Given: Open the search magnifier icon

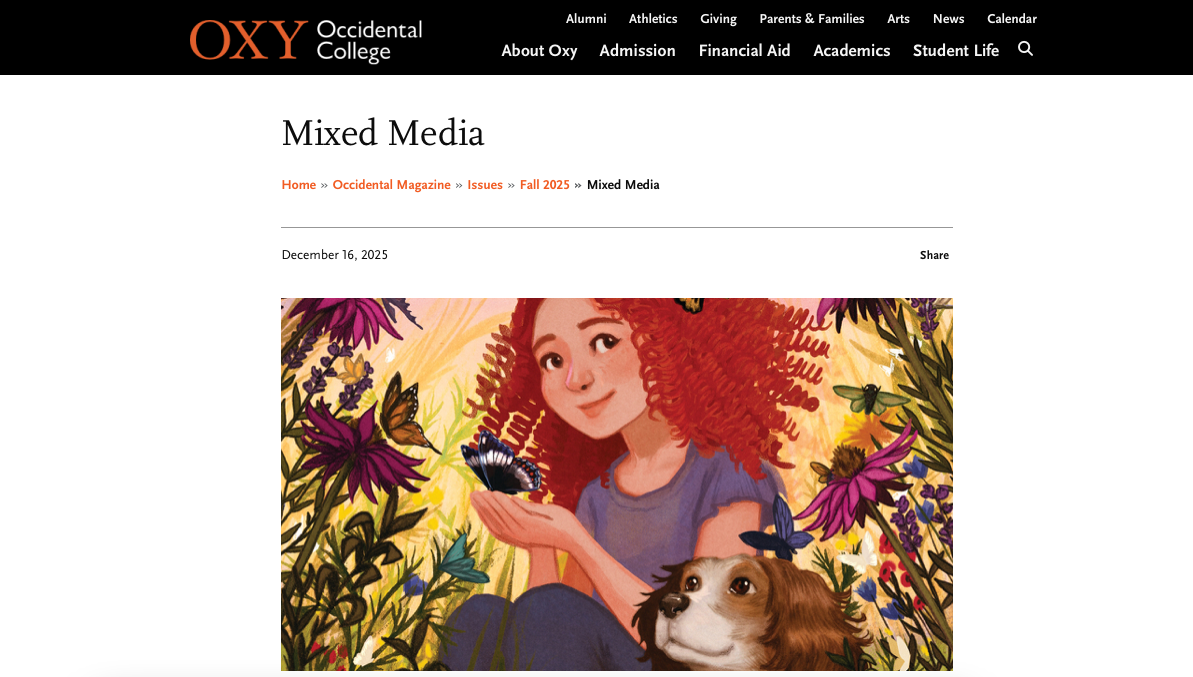Looking at the screenshot, I should pyautogui.click(x=1026, y=49).
